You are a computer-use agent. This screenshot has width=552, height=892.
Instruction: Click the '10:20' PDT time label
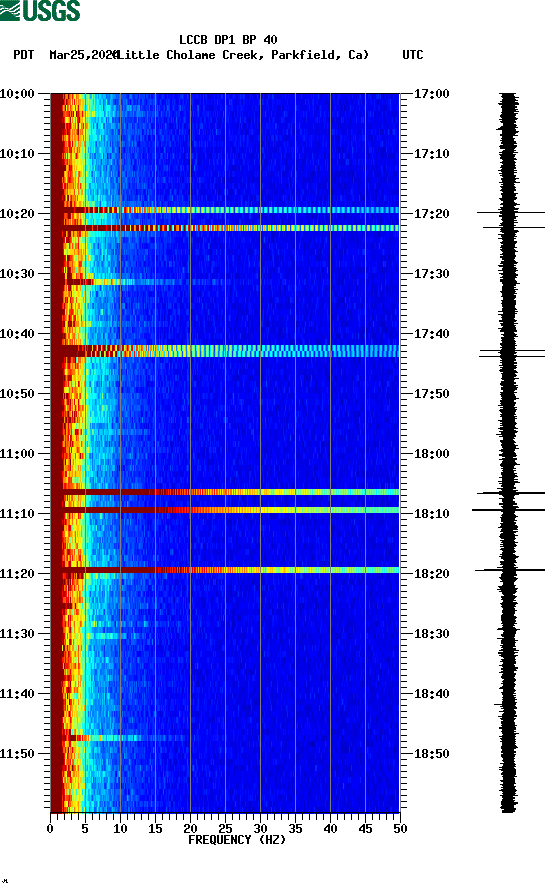17,214
